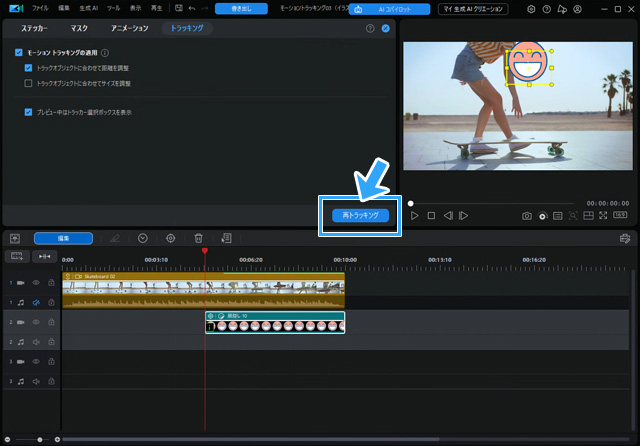The image size is (640, 446).
Task: Click the panel help question mark icon
Action: [370, 28]
